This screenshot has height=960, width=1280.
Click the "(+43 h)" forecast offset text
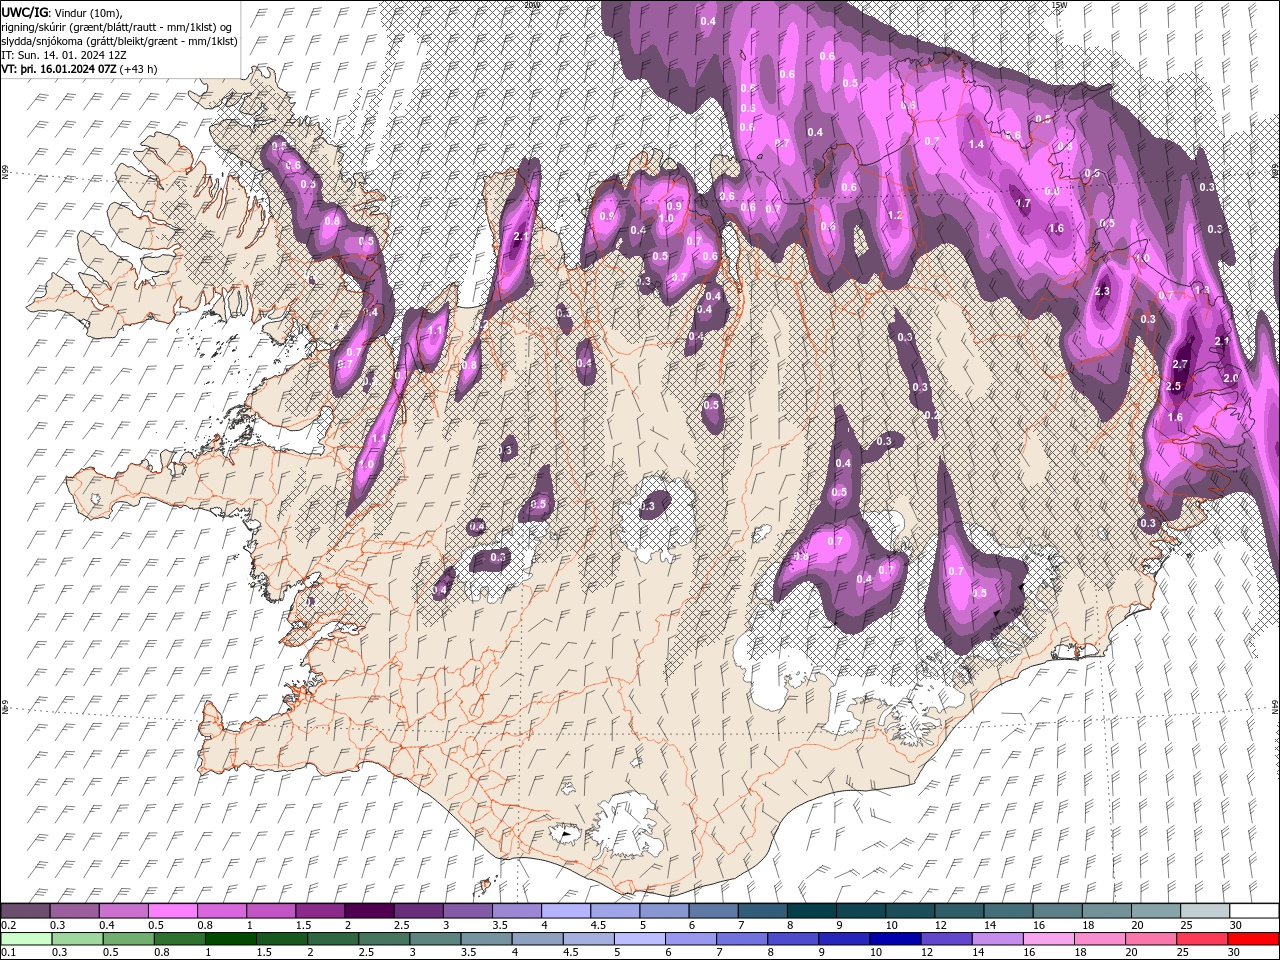140,69
